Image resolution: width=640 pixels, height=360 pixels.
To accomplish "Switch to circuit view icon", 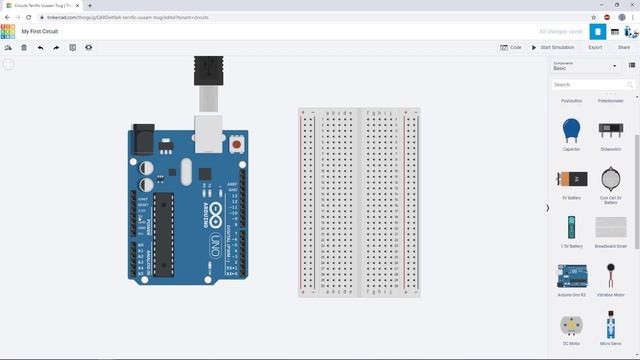I will tap(598, 32).
